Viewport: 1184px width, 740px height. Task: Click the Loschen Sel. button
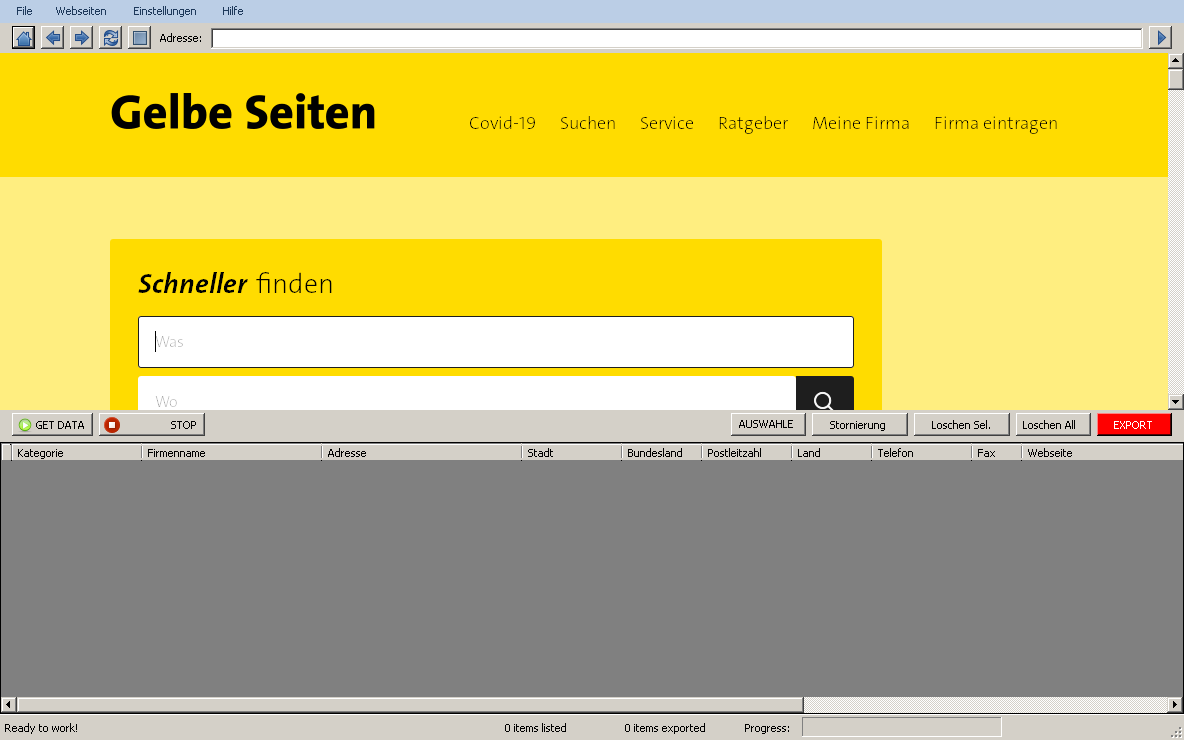960,425
